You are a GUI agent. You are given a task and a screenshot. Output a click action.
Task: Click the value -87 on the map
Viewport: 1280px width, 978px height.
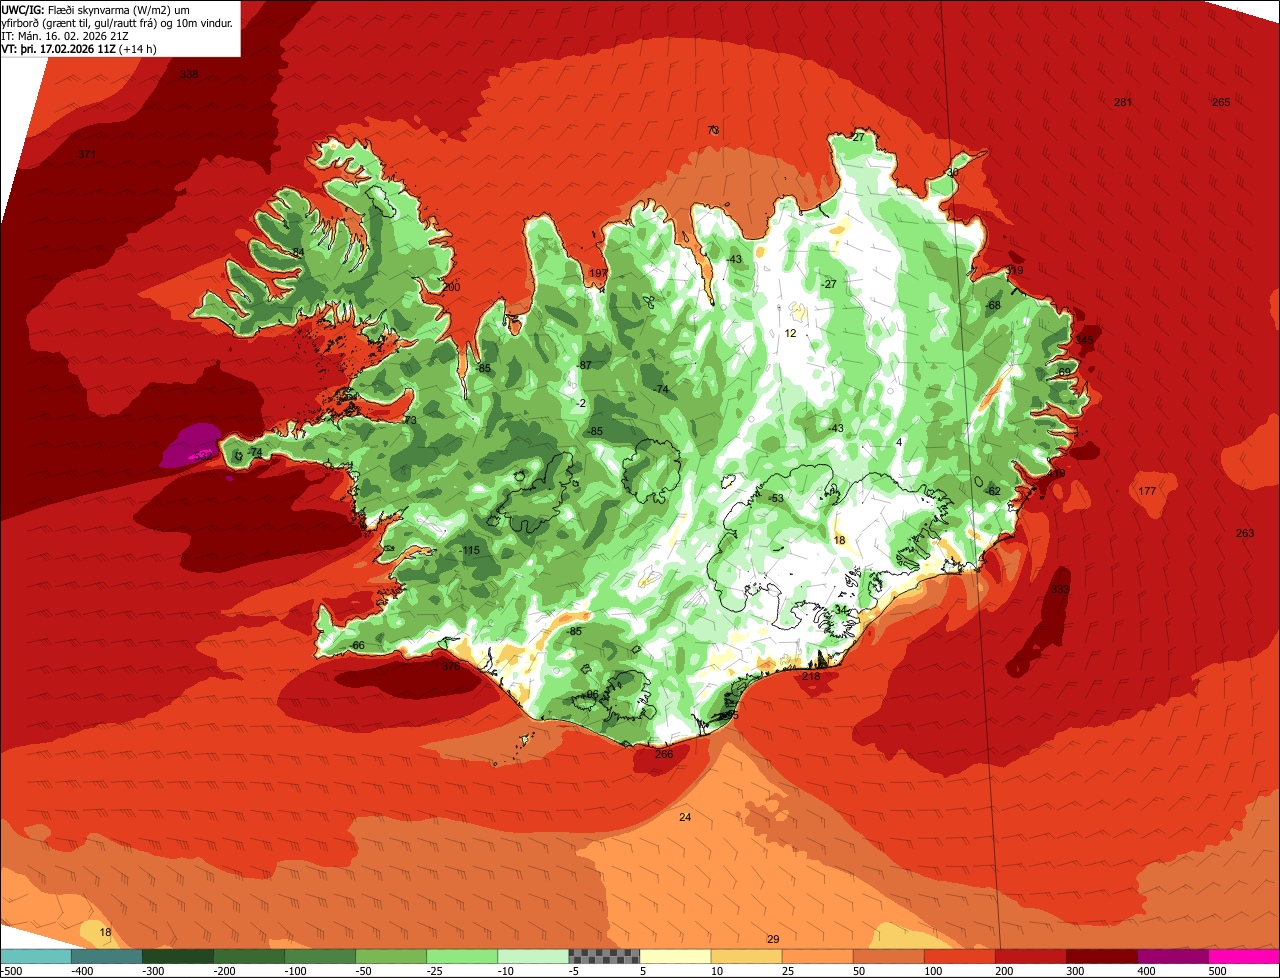pos(584,366)
